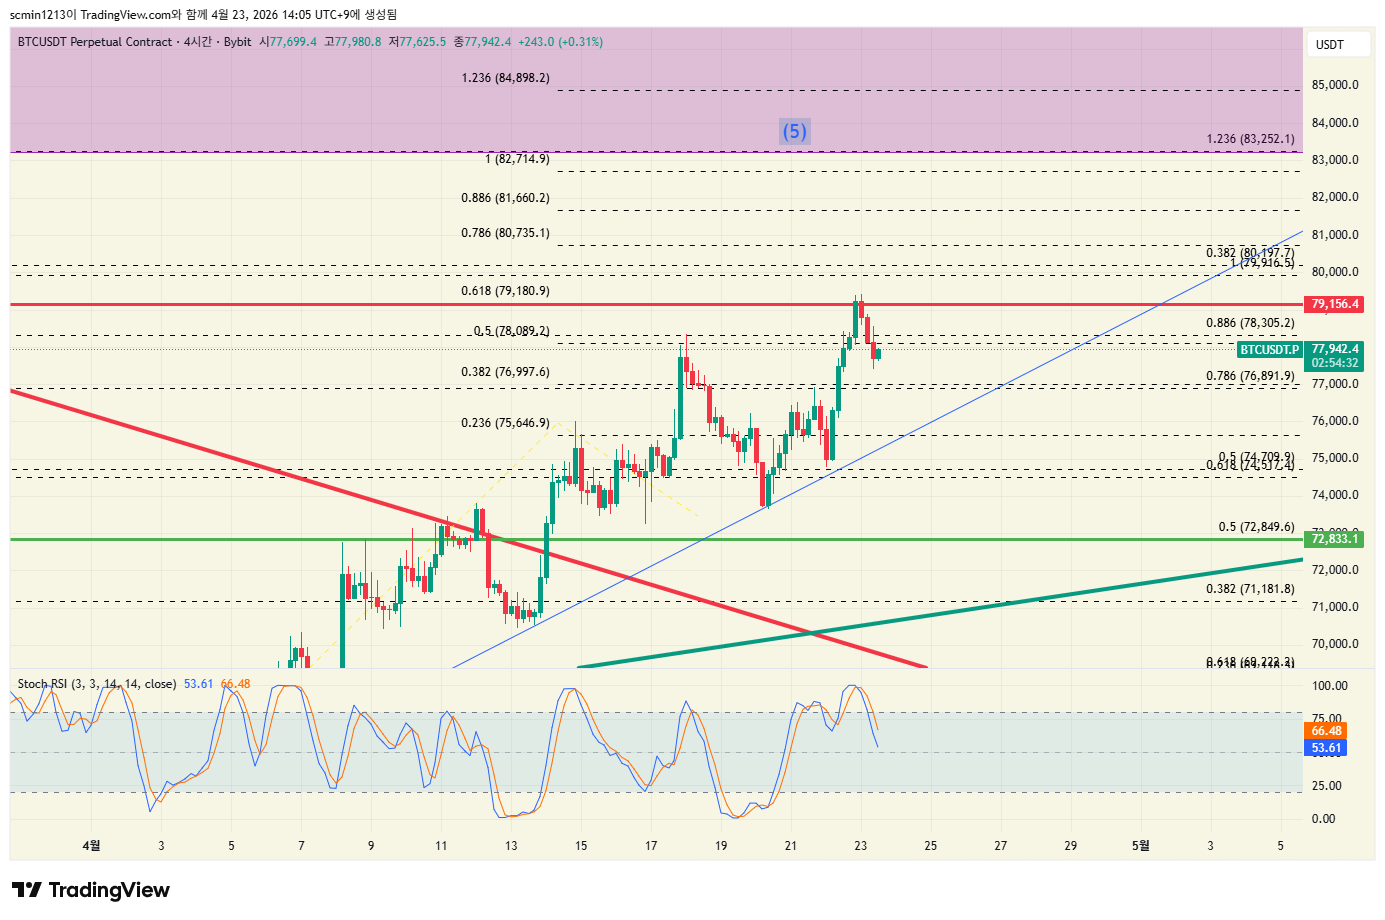Open the USDT currency selector
Viewport: 1385px width, 920px height.
click(x=1330, y=45)
